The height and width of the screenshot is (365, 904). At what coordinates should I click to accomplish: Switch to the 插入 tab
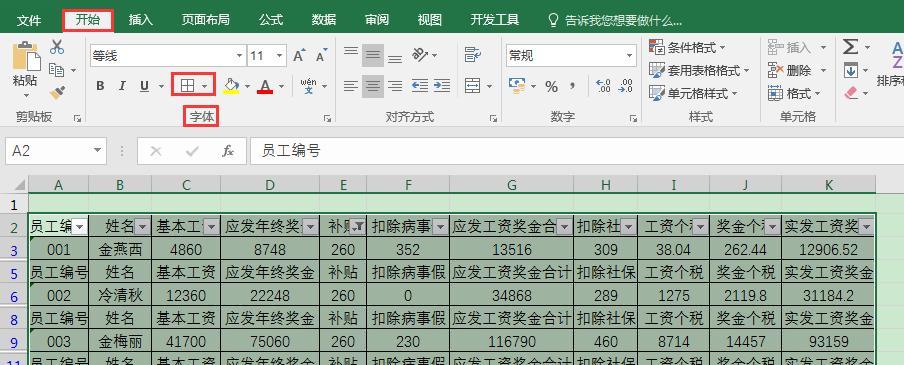(140, 20)
